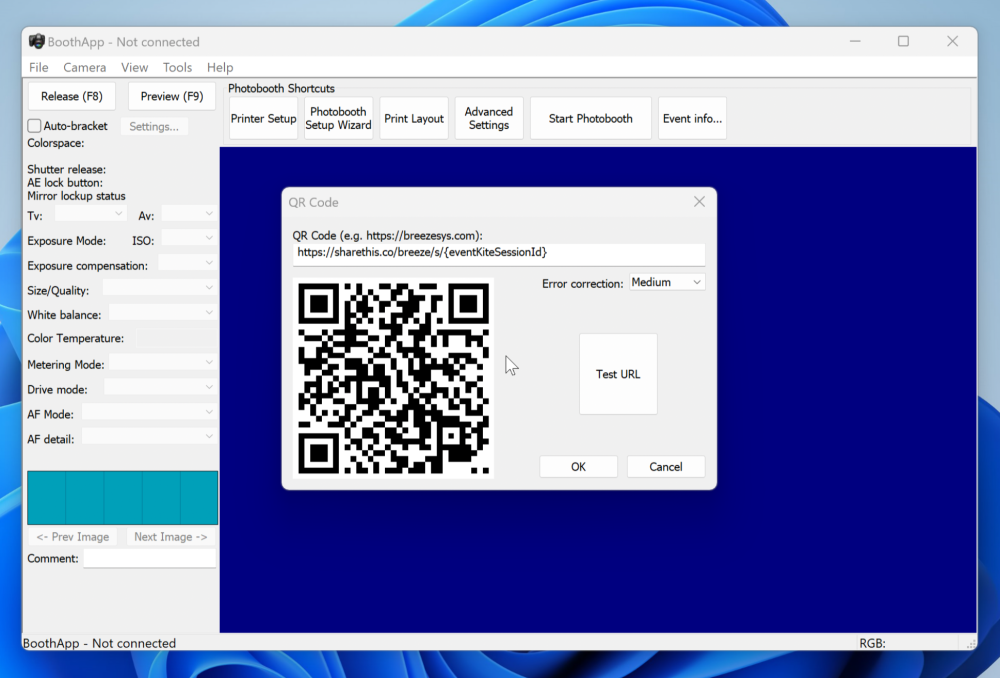The height and width of the screenshot is (678, 1000).
Task: Expand the Metering Mode dropdown
Action: (163, 363)
